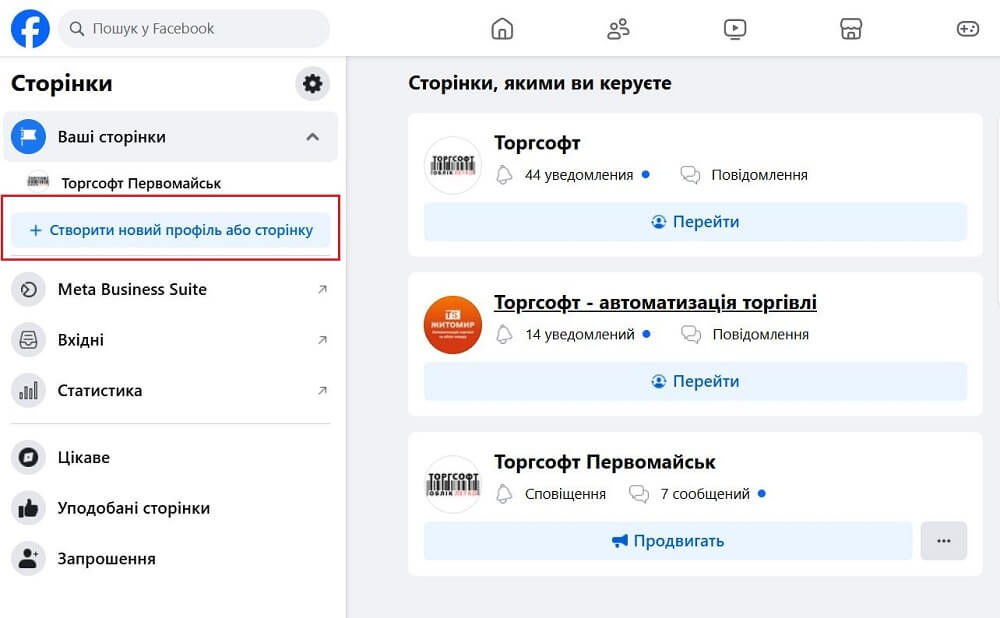The image size is (1000, 618).
Task: Click the Пошук у Facebook search field
Action: point(194,29)
